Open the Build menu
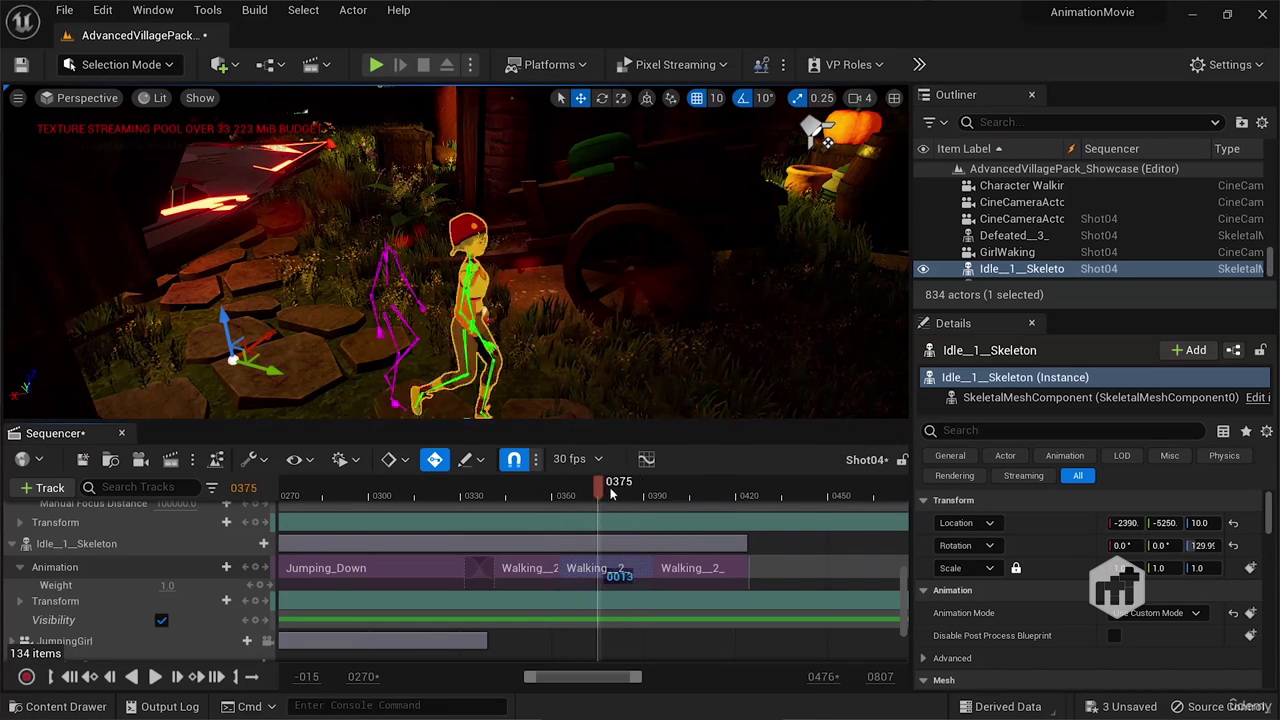1280x720 pixels. (254, 10)
